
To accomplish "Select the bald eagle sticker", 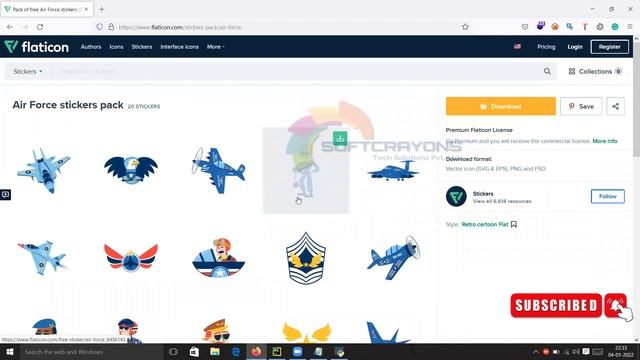I will tap(131, 169).
